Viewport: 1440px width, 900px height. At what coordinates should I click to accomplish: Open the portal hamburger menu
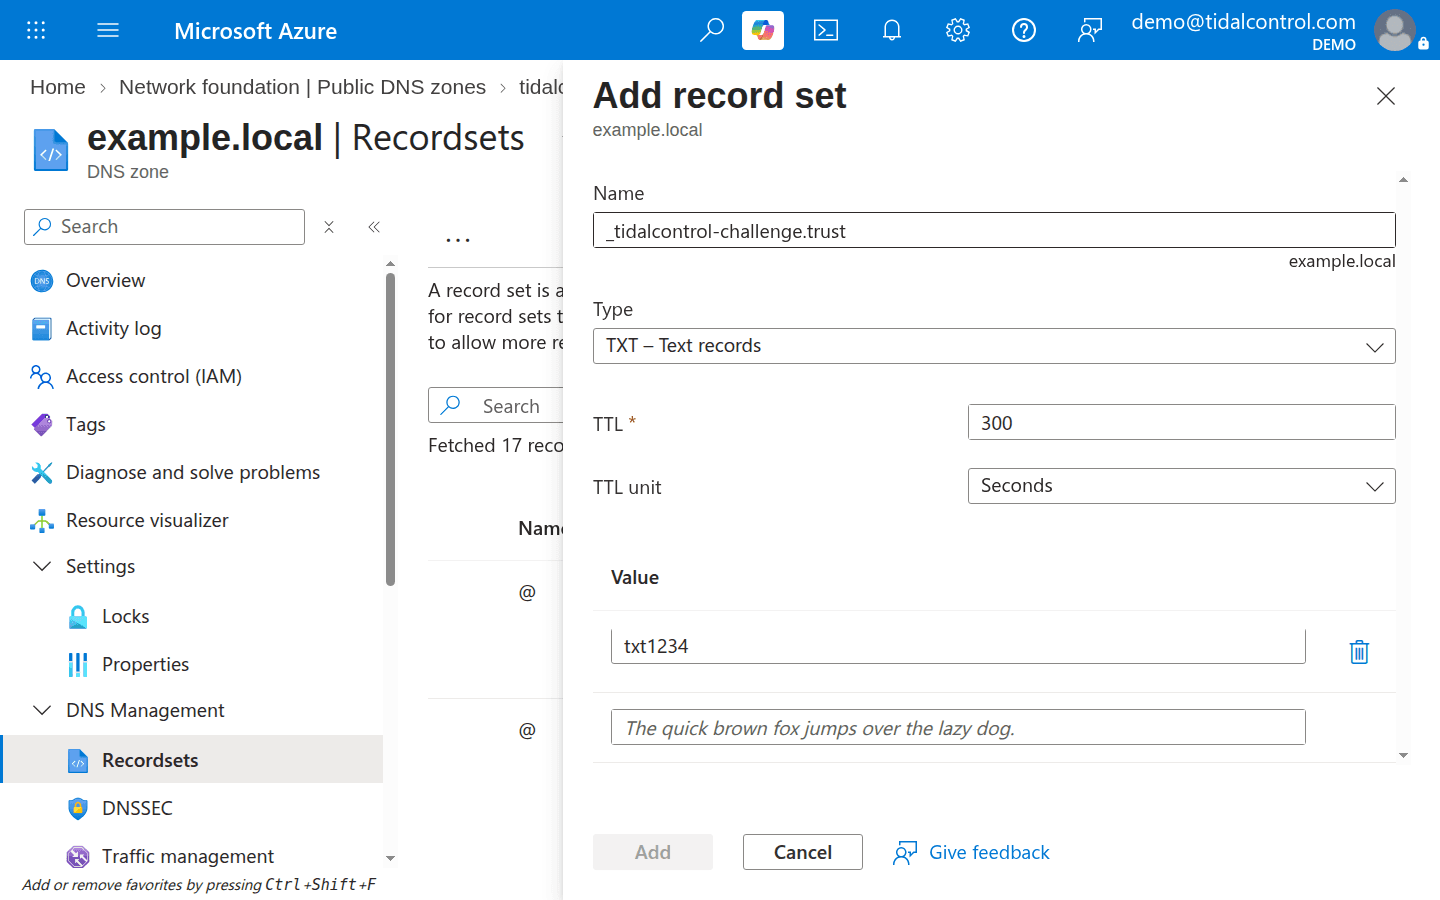coord(108,30)
